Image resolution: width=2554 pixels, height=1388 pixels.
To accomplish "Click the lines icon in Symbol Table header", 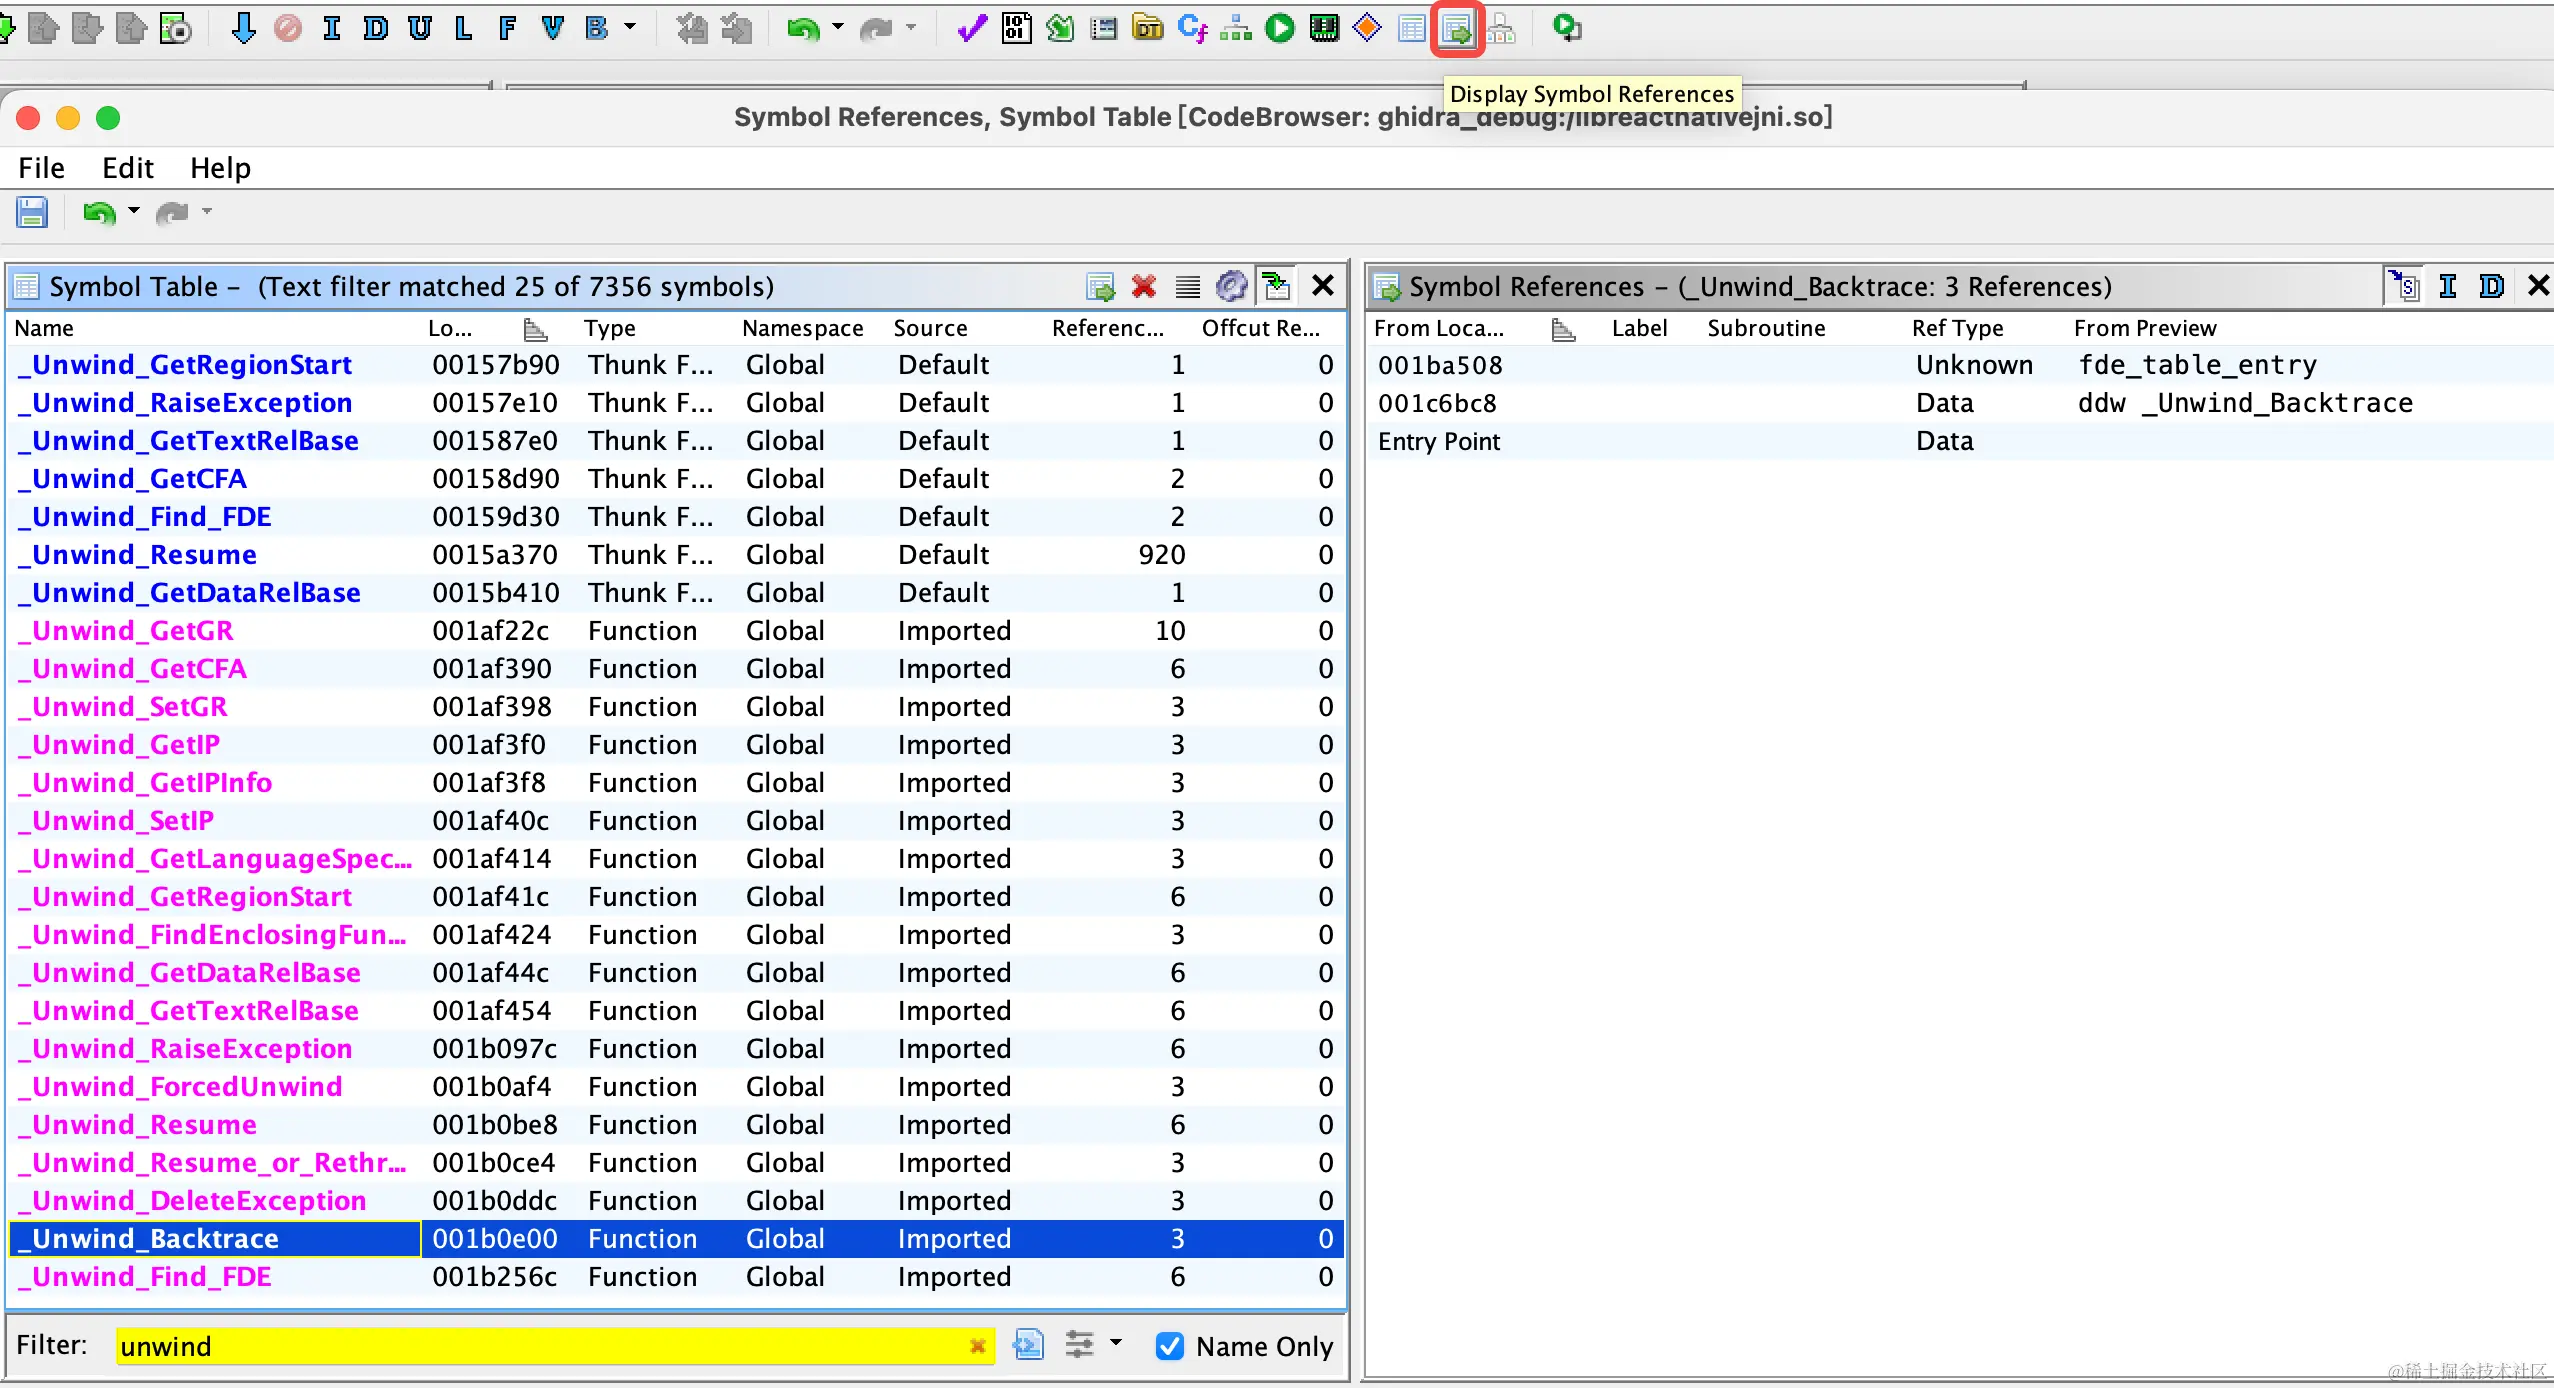I will pos(1188,287).
